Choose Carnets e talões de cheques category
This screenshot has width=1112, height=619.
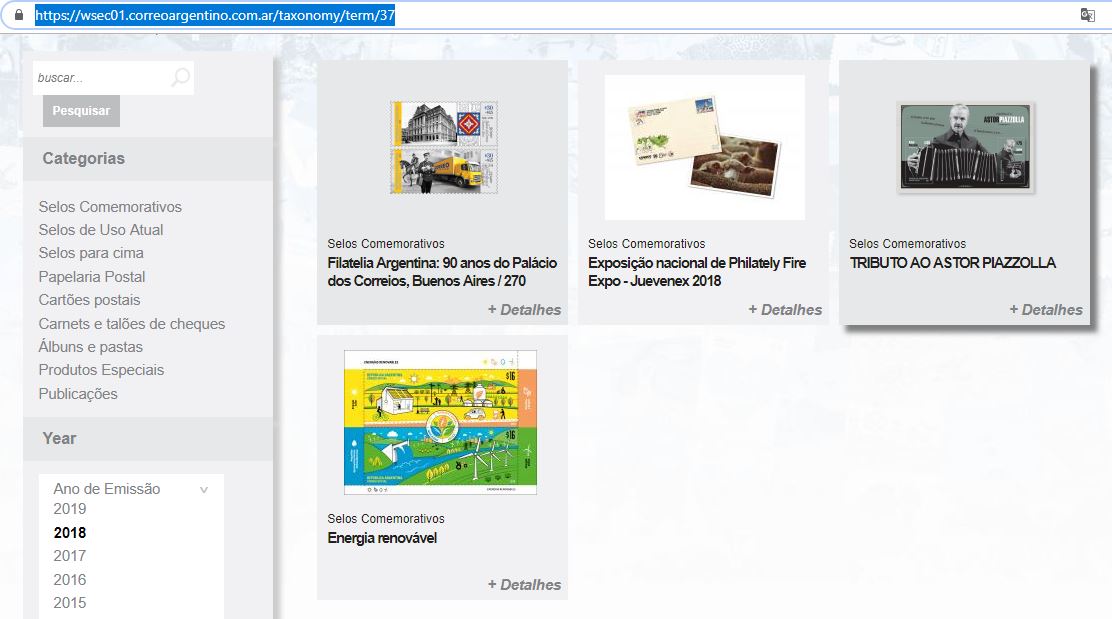(x=132, y=323)
